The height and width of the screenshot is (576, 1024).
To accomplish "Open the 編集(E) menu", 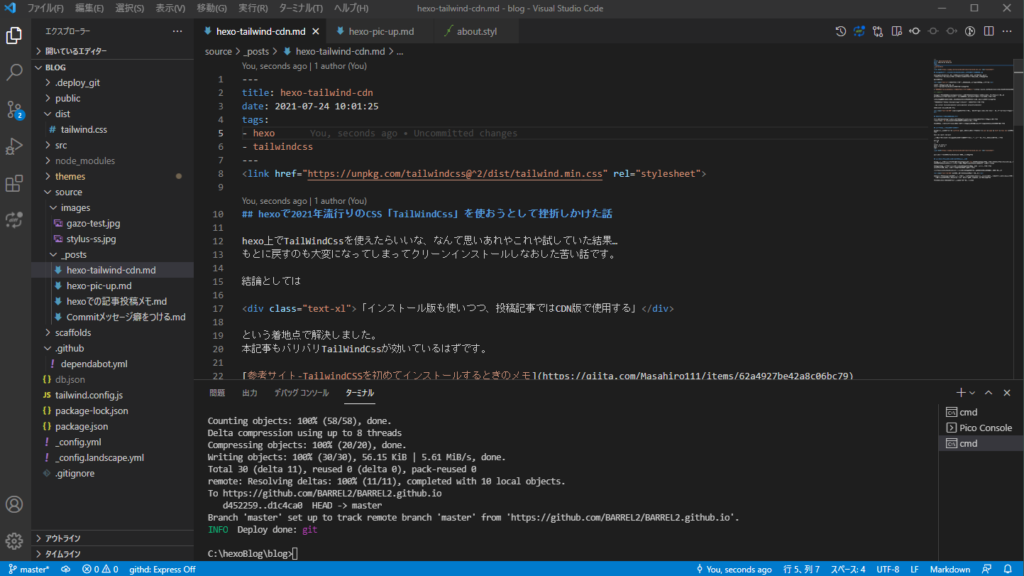I will point(89,8).
